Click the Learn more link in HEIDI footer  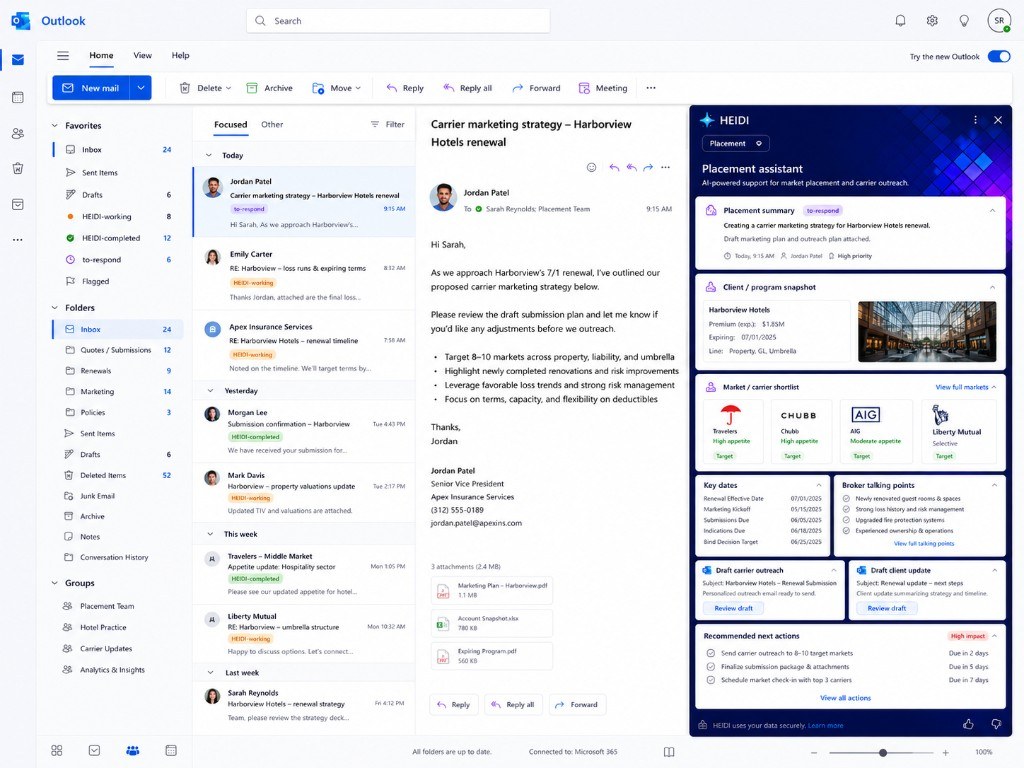[825, 726]
